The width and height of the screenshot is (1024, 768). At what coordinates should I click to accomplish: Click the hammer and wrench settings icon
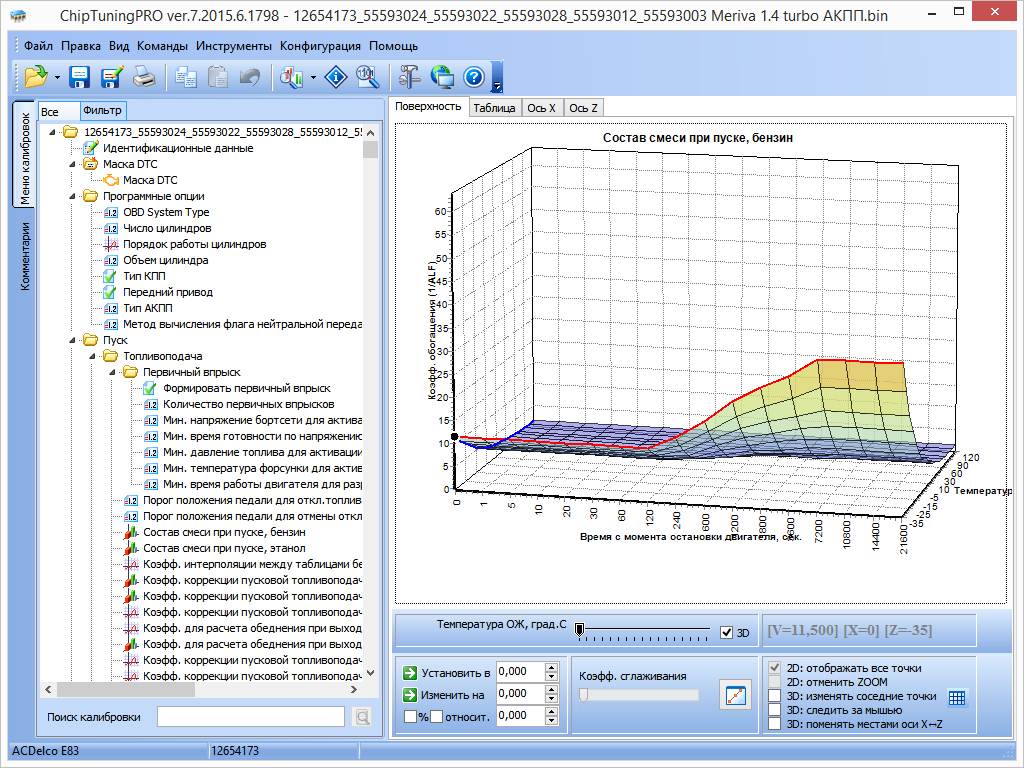pyautogui.click(x=409, y=77)
